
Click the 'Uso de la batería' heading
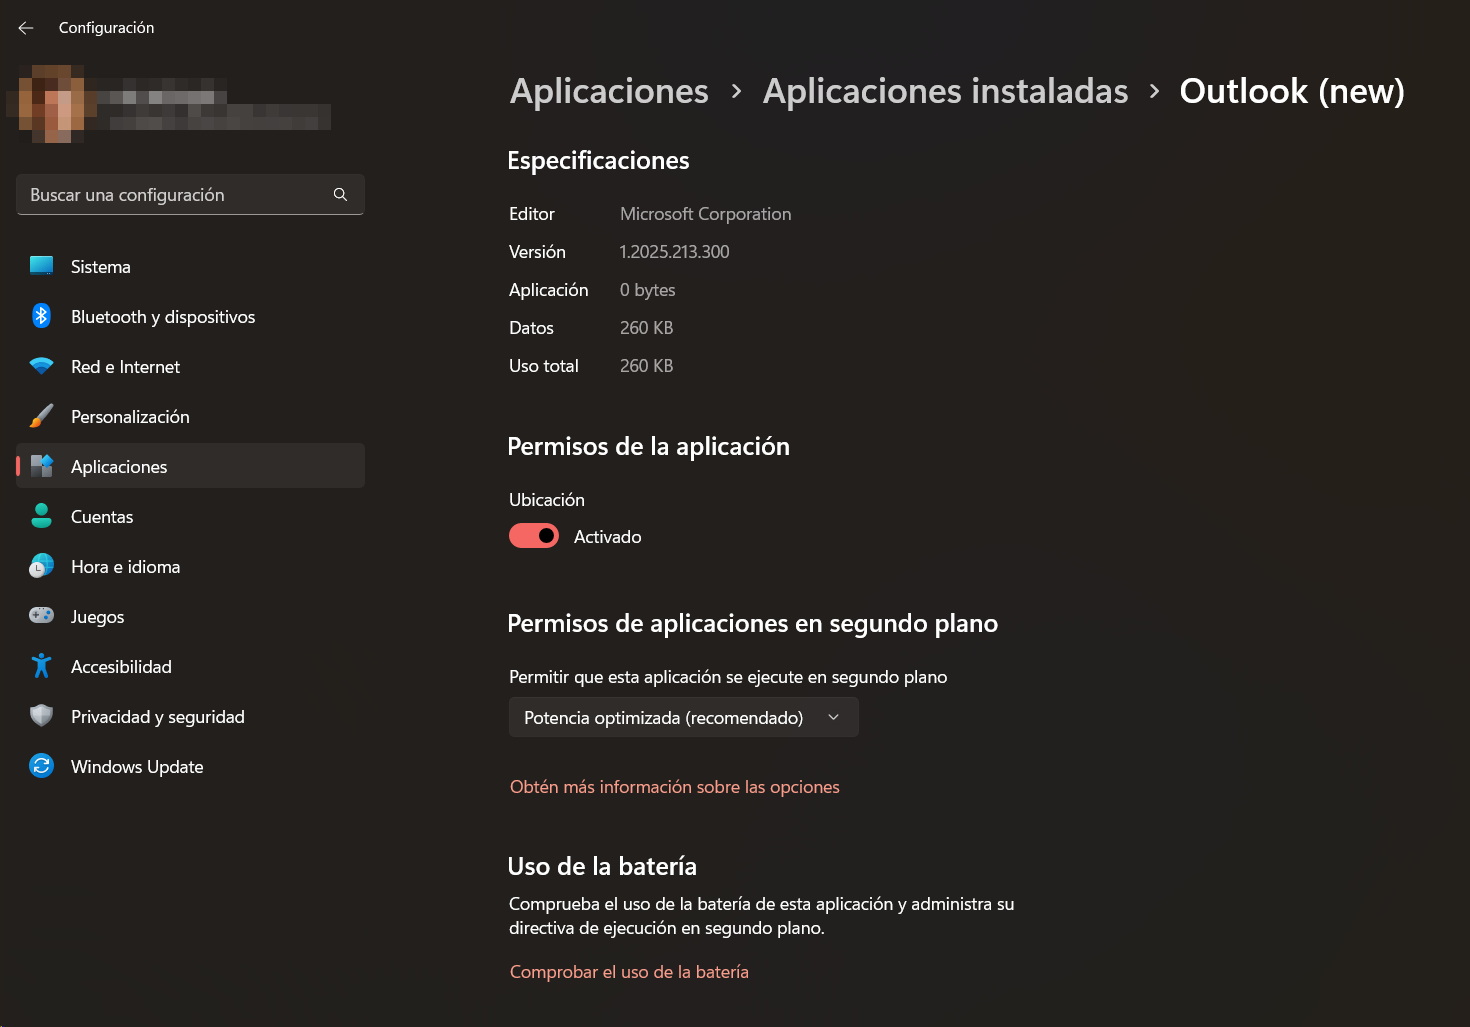point(602,866)
